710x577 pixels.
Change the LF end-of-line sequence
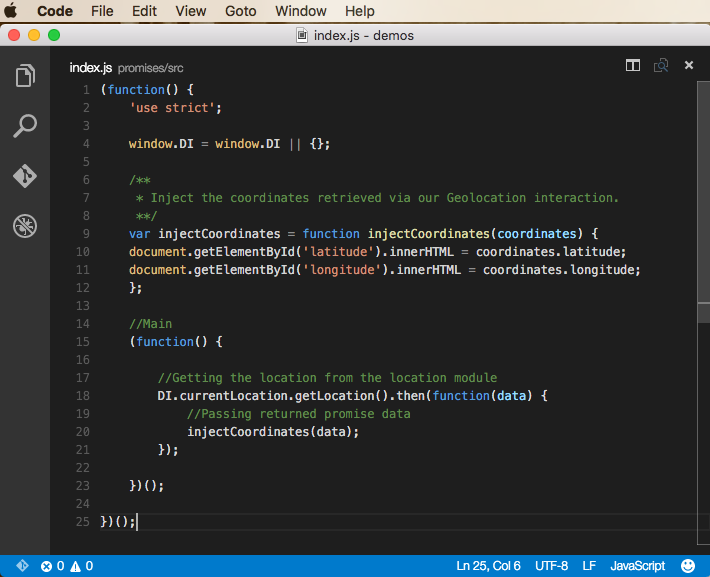[x=590, y=566]
